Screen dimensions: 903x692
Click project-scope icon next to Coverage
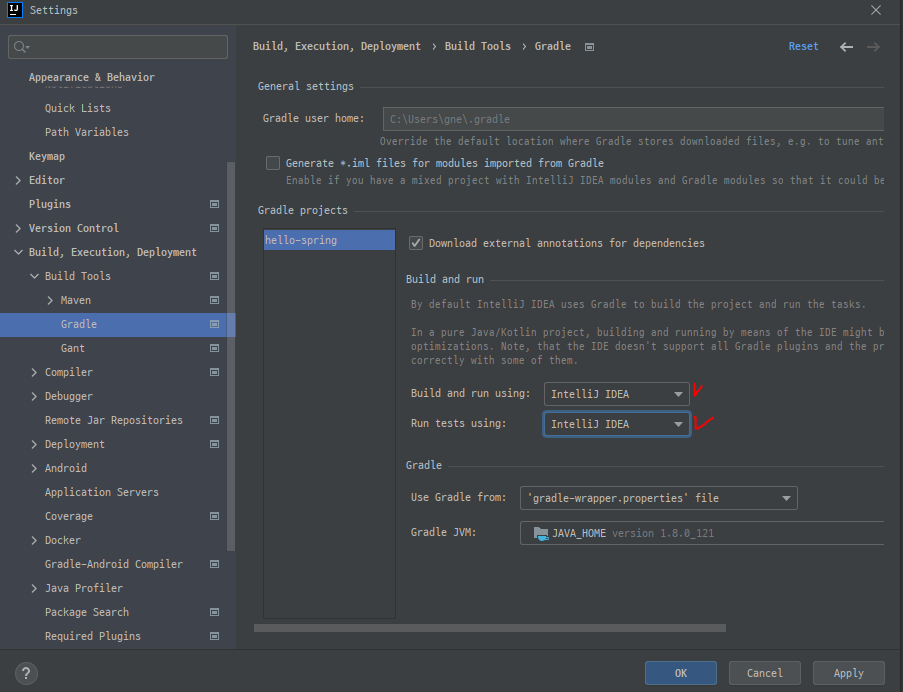(214, 516)
